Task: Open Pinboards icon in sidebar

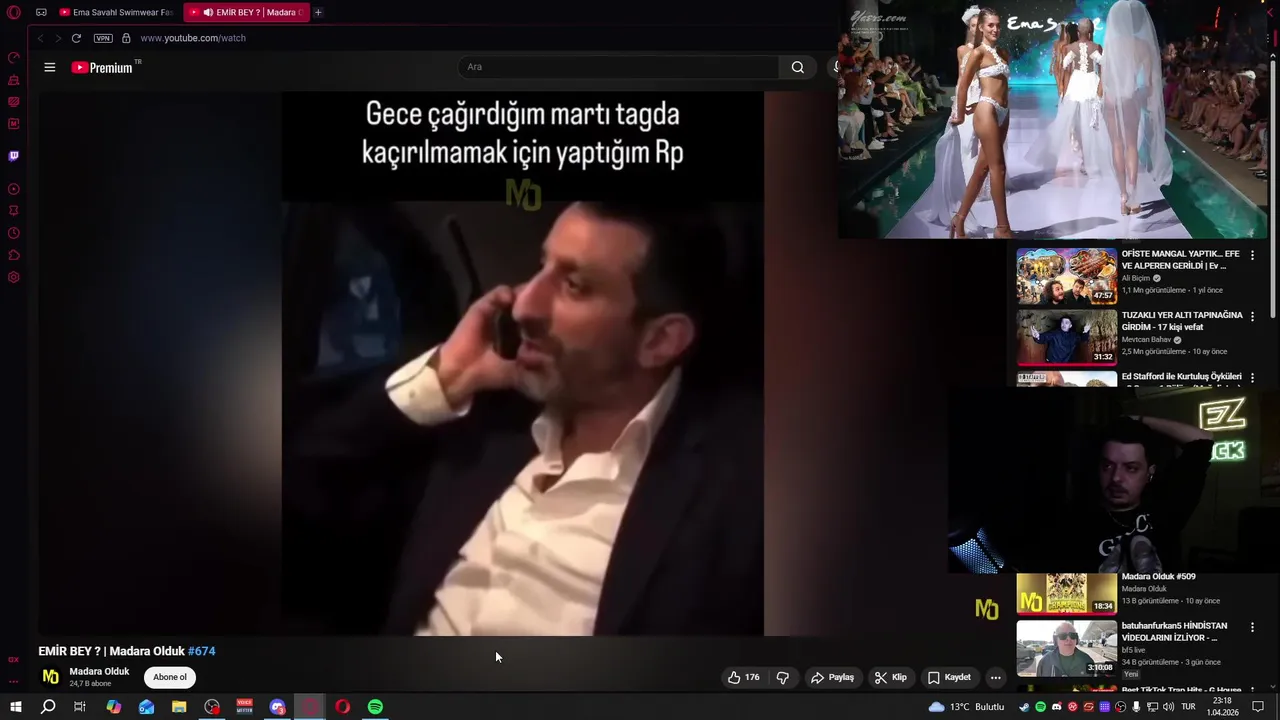Action: point(14,211)
